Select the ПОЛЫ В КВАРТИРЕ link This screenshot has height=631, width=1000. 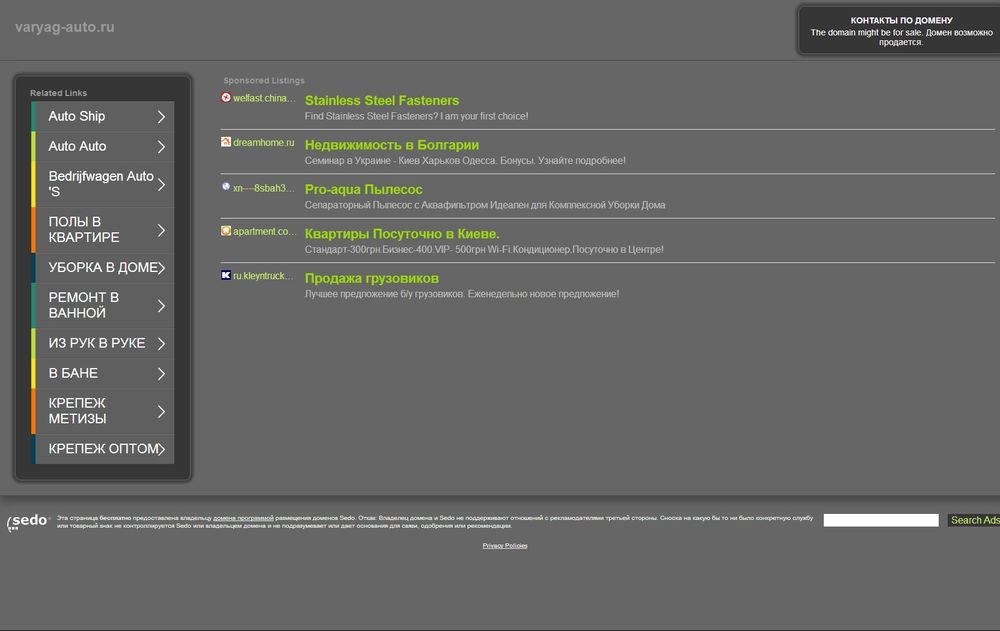103,230
